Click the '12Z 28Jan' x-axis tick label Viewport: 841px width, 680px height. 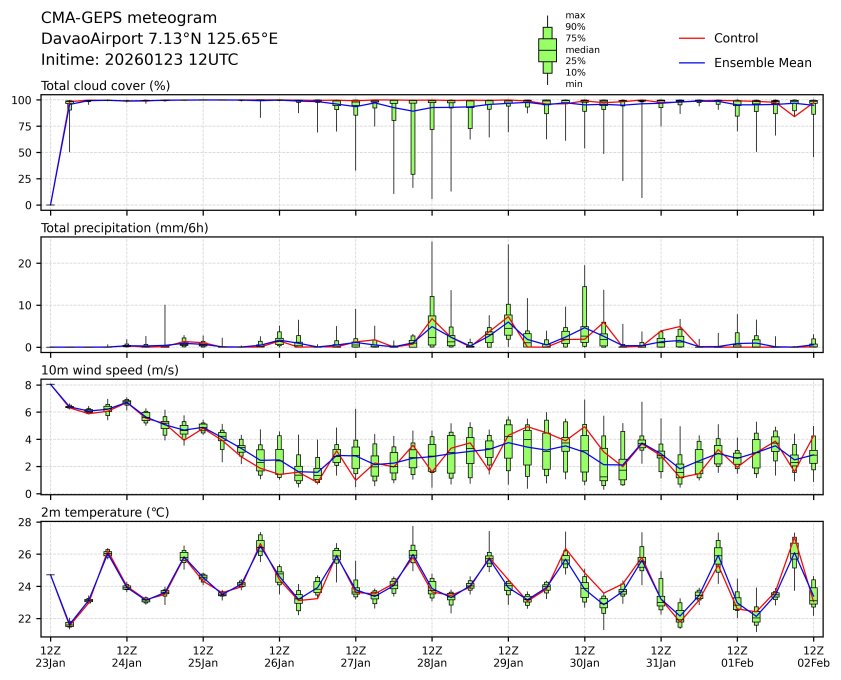432,656
